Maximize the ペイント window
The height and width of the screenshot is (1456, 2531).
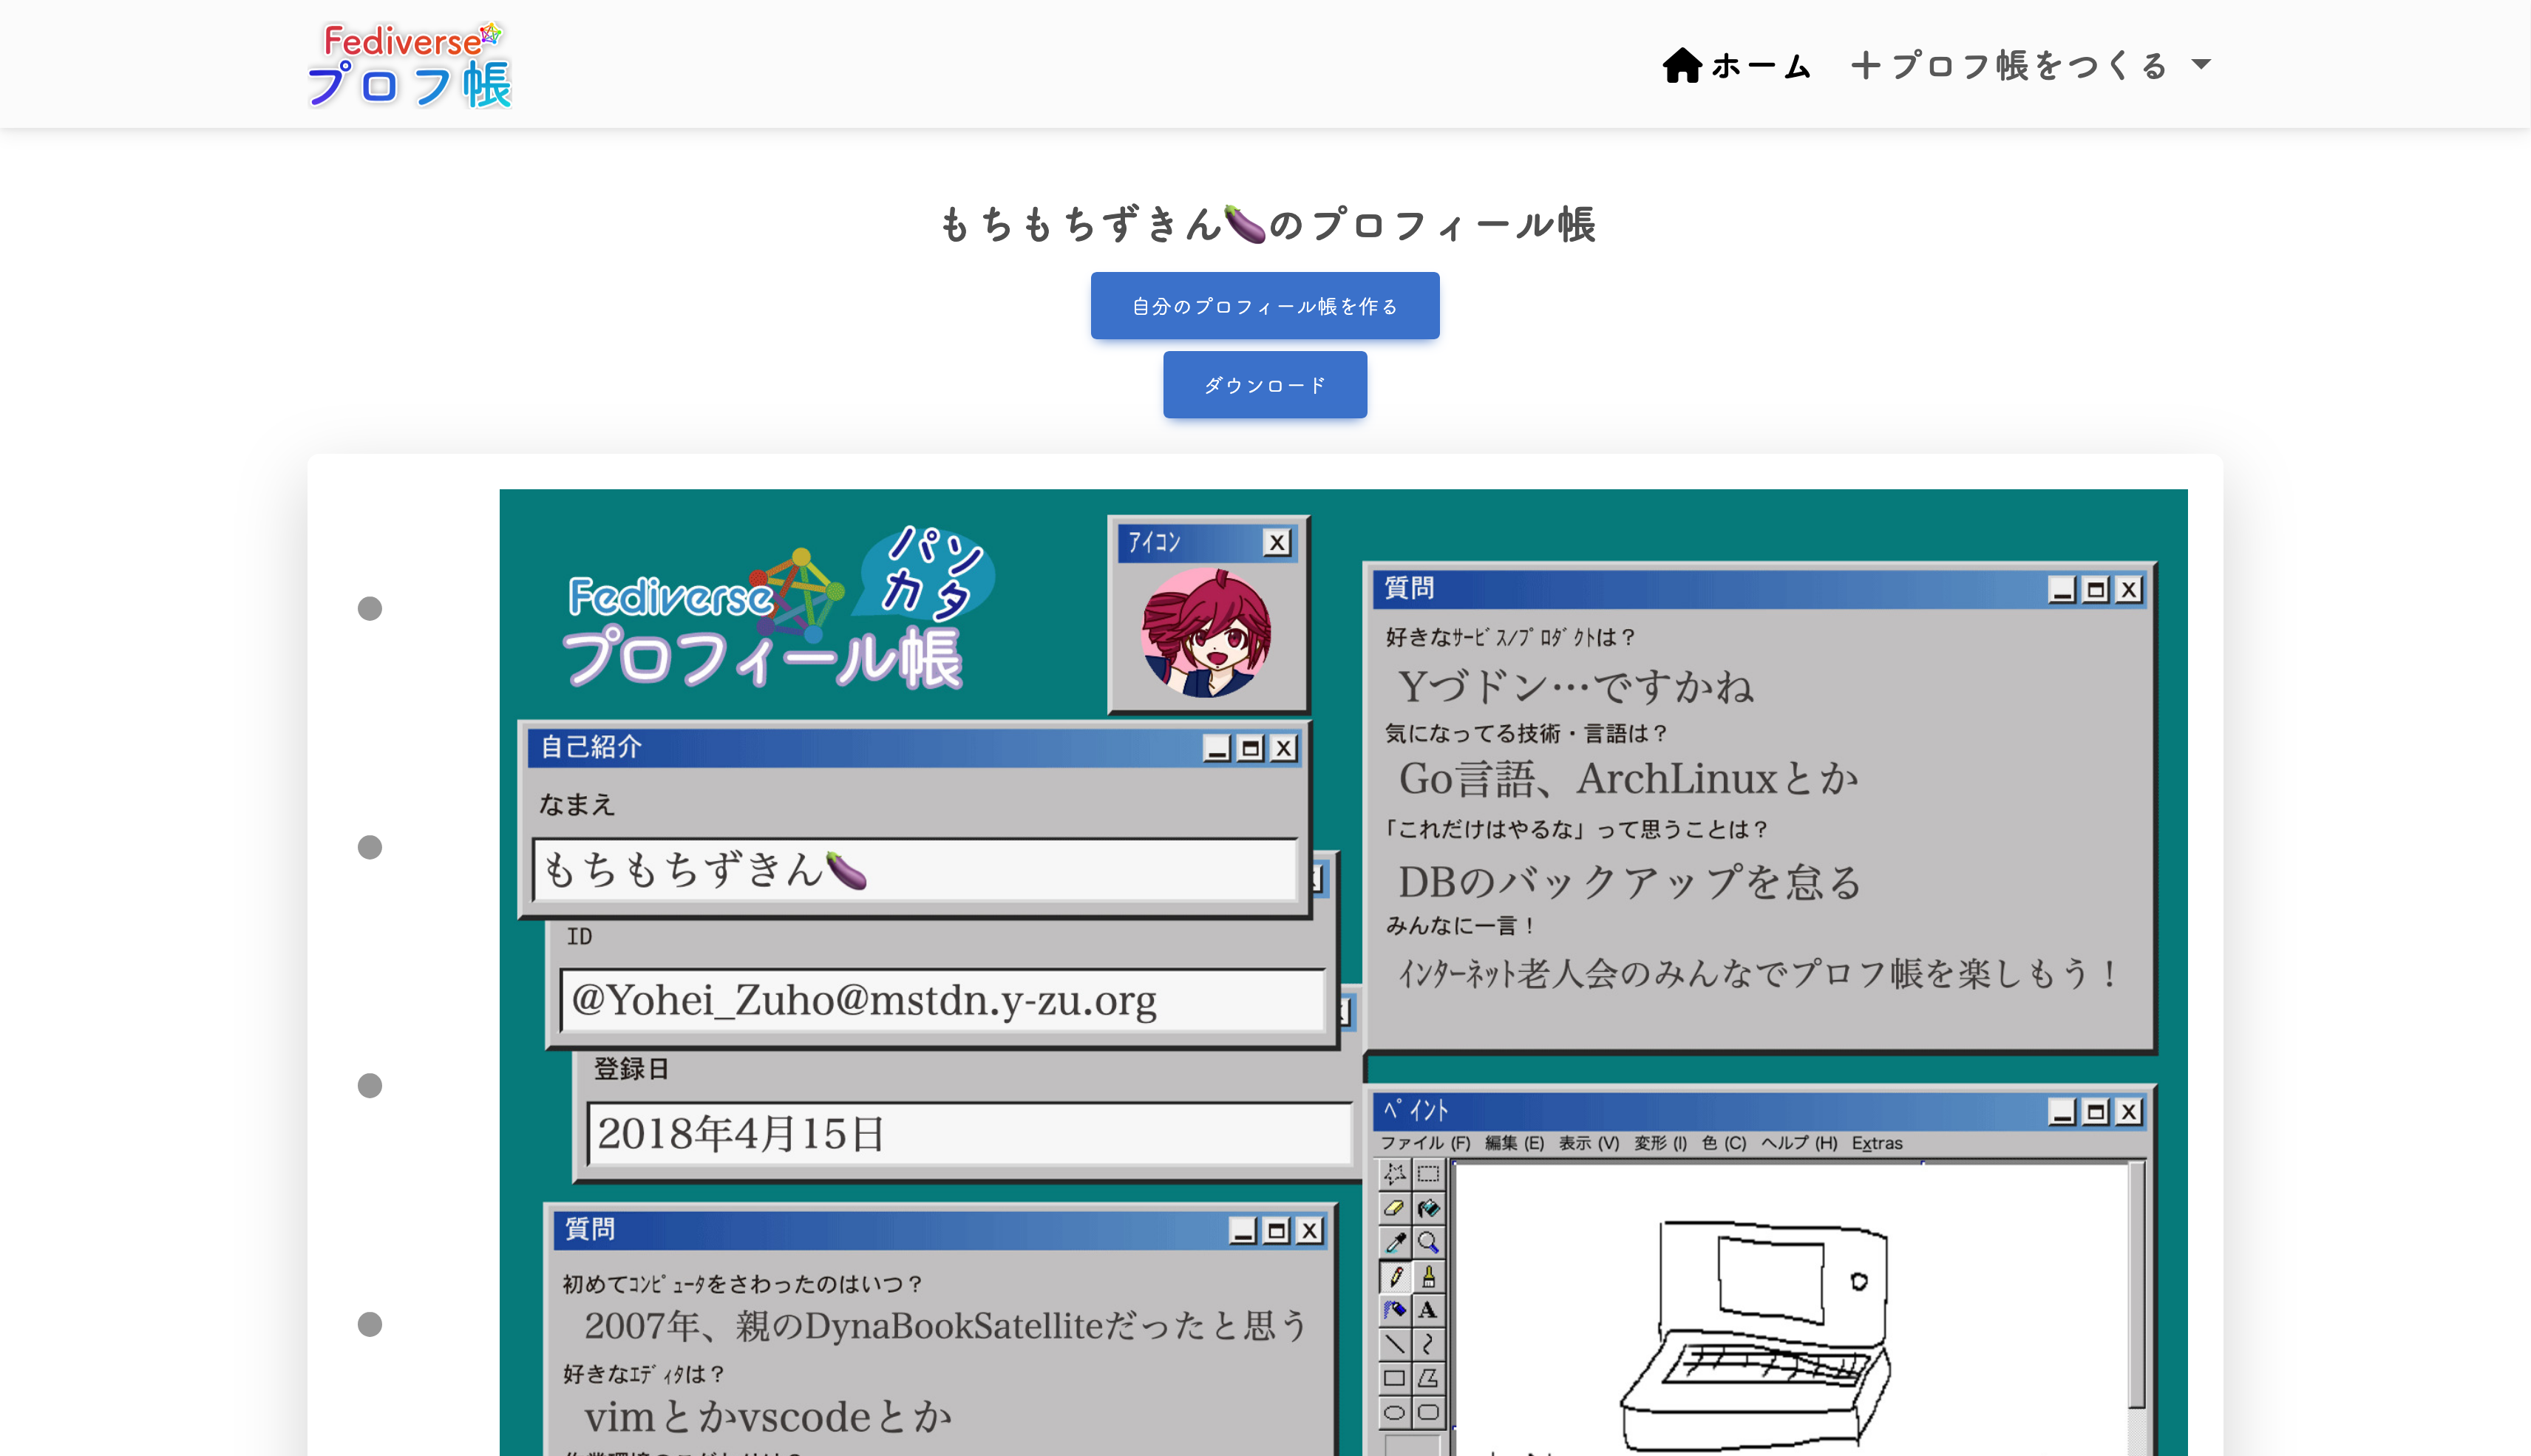point(2096,1112)
